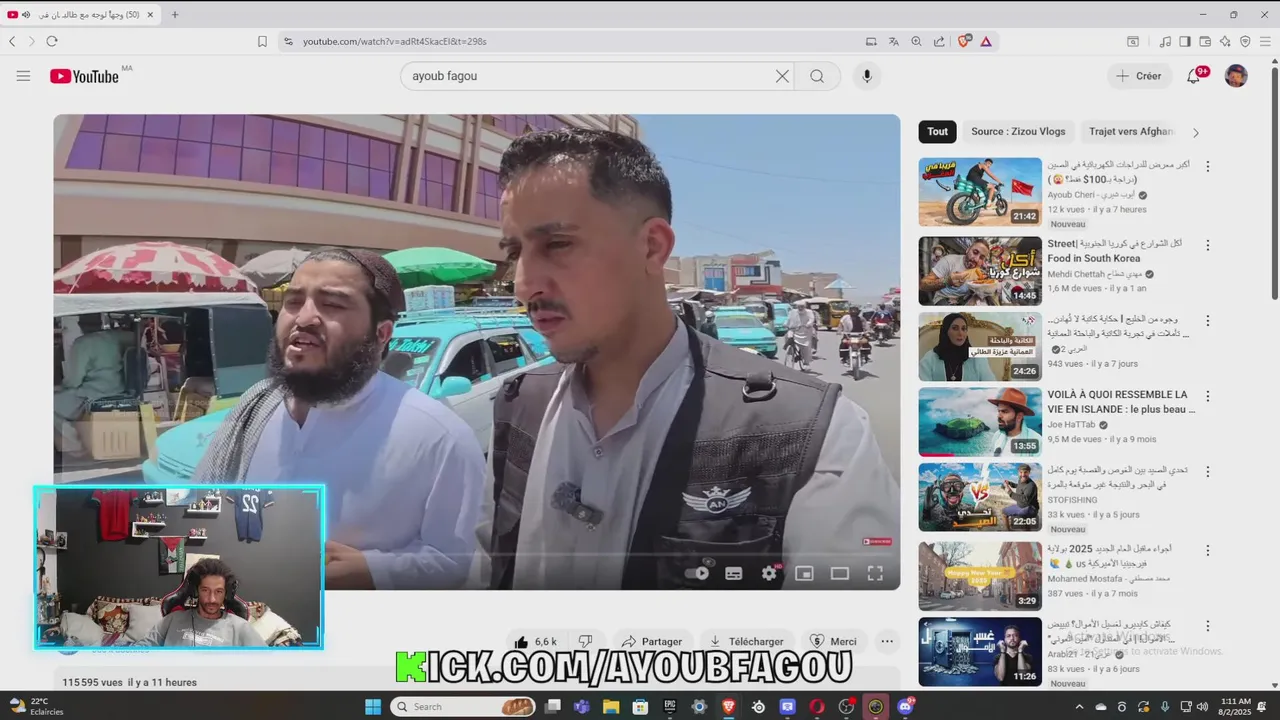Open Street Food in South Korea video
1280x720 pixels.
1115,251
